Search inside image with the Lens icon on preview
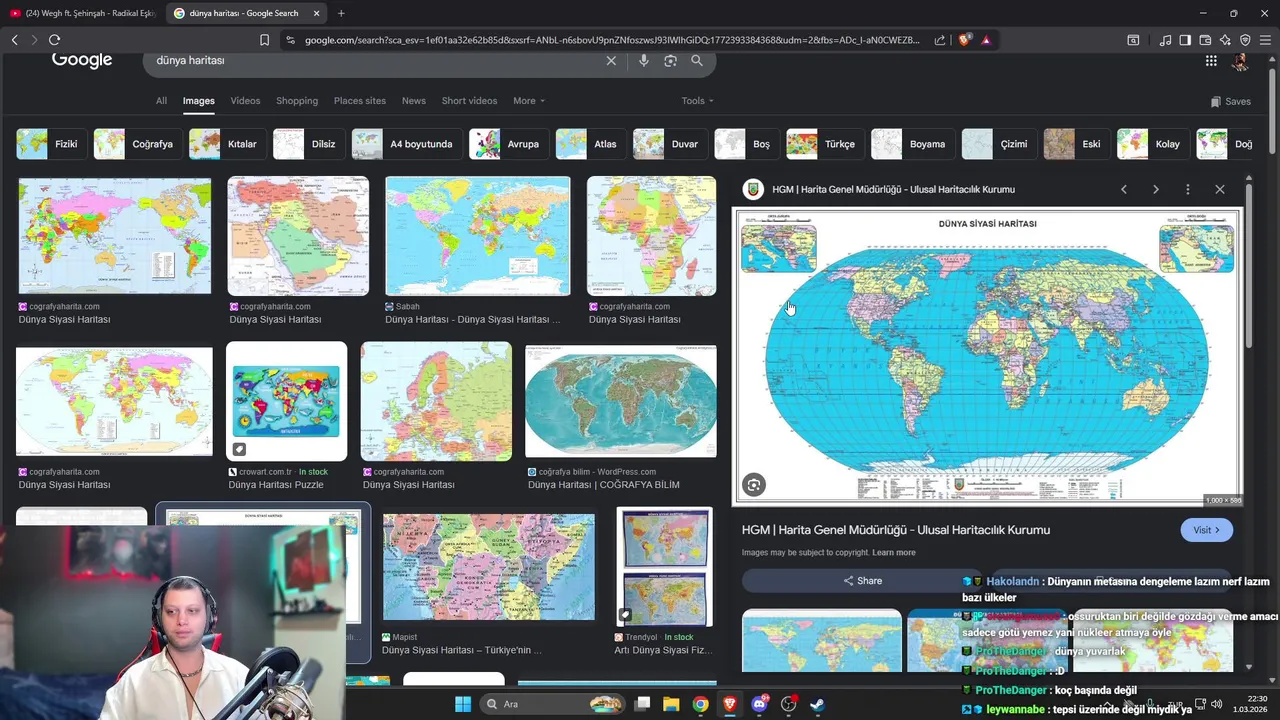1280x720 pixels. (x=754, y=485)
